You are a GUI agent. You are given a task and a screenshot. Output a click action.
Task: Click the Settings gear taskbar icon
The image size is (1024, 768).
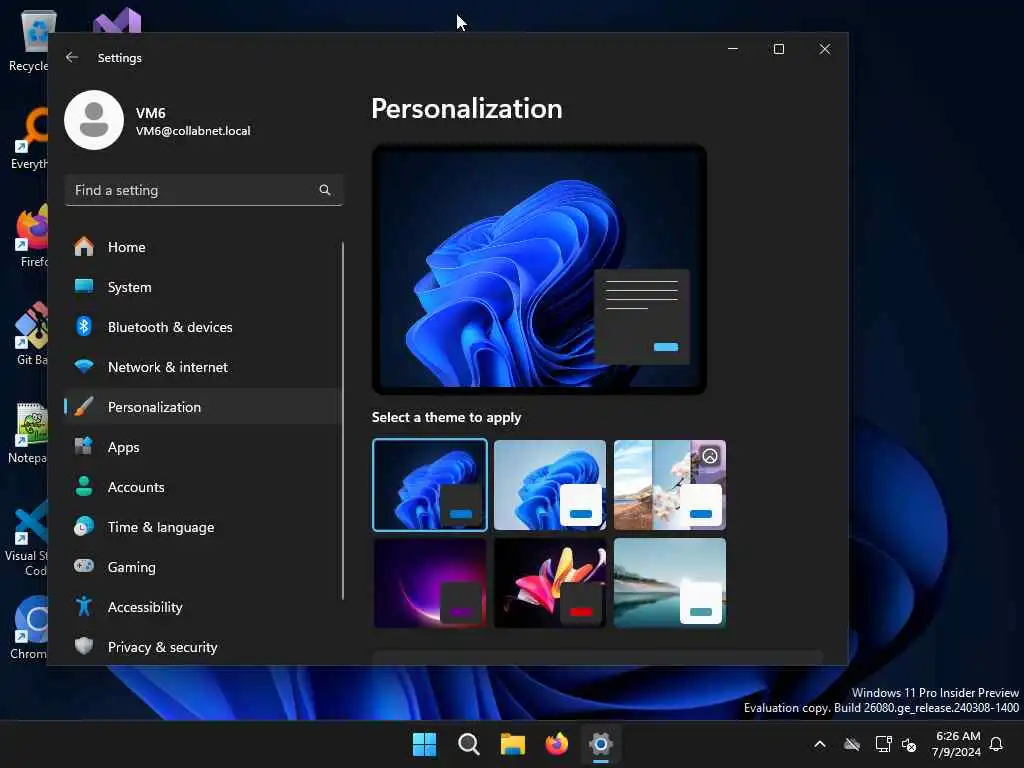601,744
